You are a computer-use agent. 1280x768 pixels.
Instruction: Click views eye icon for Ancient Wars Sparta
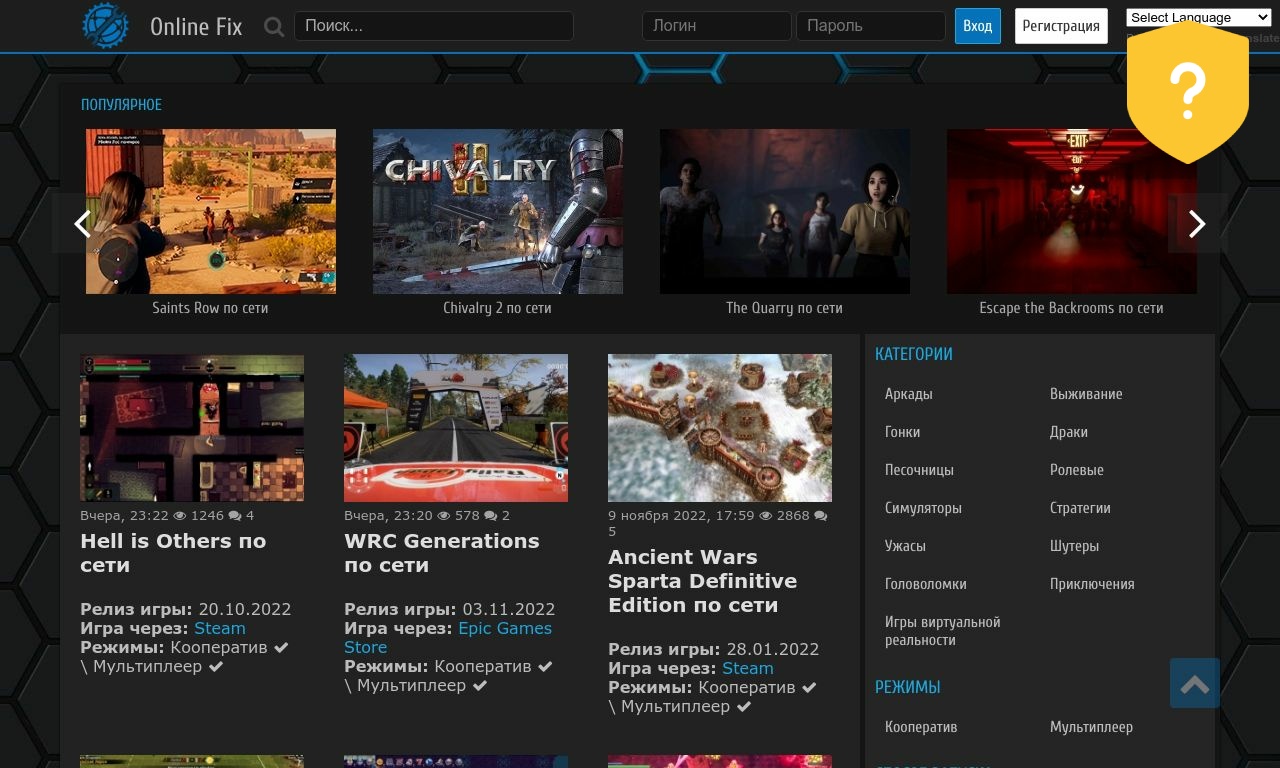pyautogui.click(x=766, y=516)
